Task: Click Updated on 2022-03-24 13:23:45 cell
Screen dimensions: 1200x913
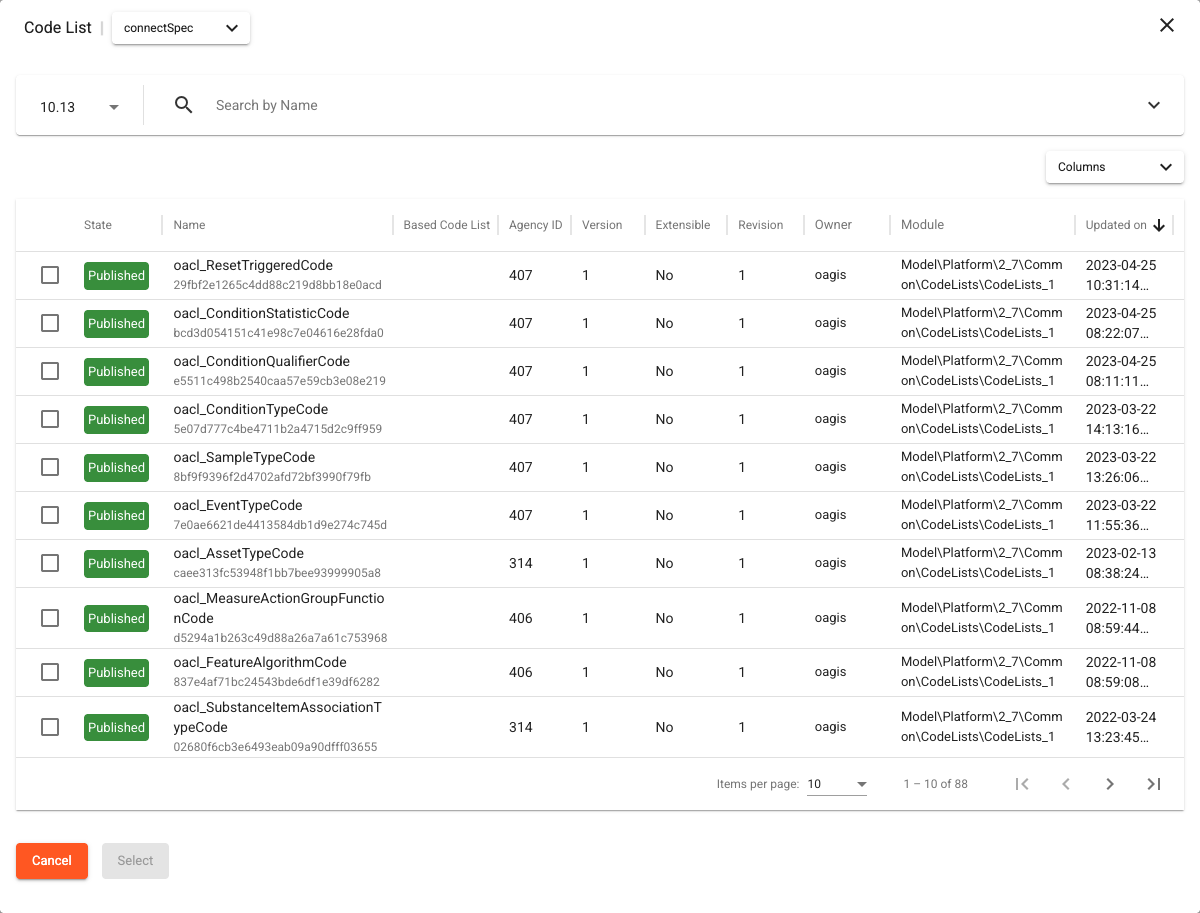Action: 1121,727
